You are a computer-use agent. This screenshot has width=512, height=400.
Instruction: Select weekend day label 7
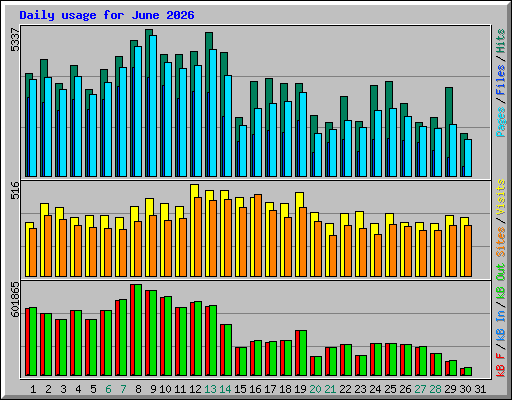pos(123,389)
